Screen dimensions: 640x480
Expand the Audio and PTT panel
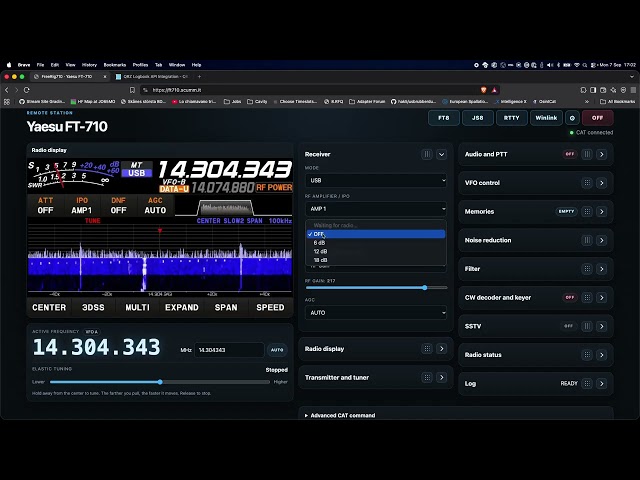pos(601,154)
